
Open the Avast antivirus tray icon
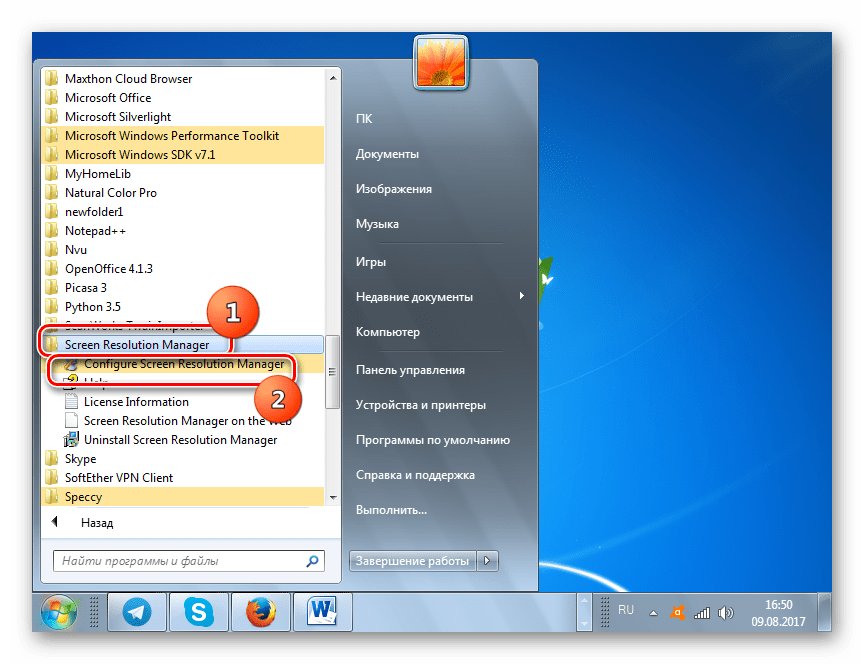coord(677,613)
